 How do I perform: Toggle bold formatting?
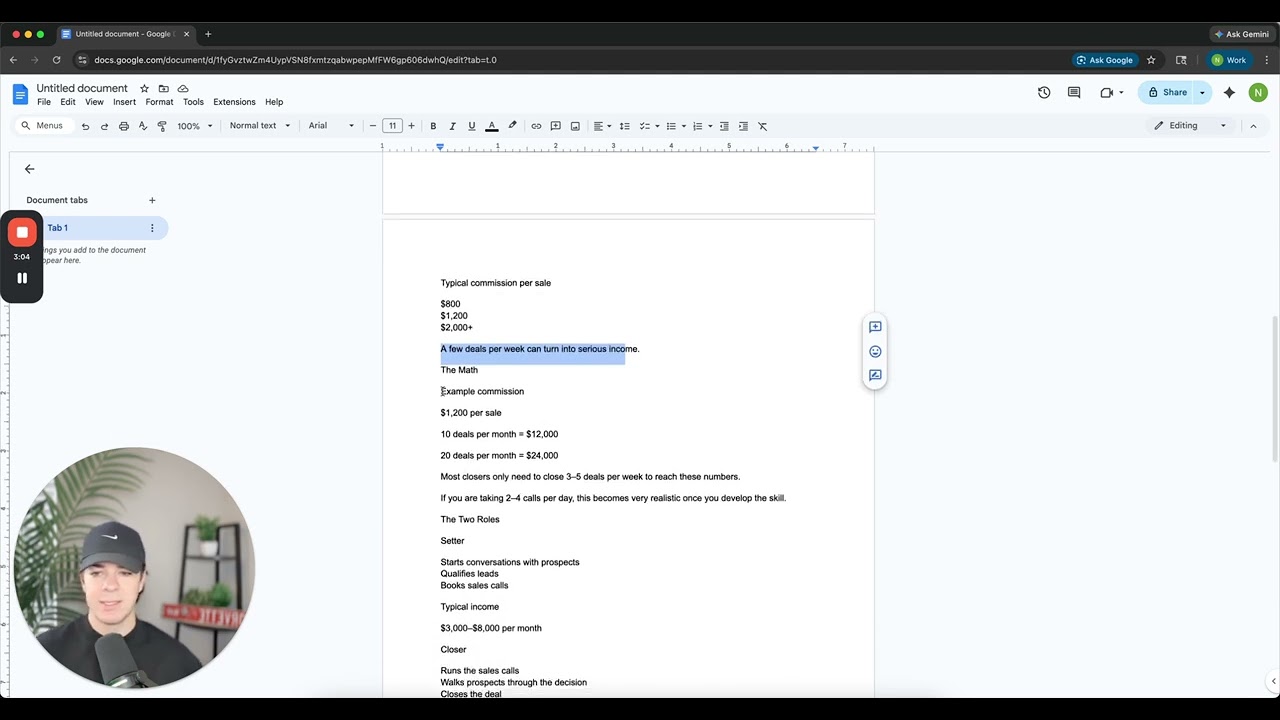click(433, 126)
